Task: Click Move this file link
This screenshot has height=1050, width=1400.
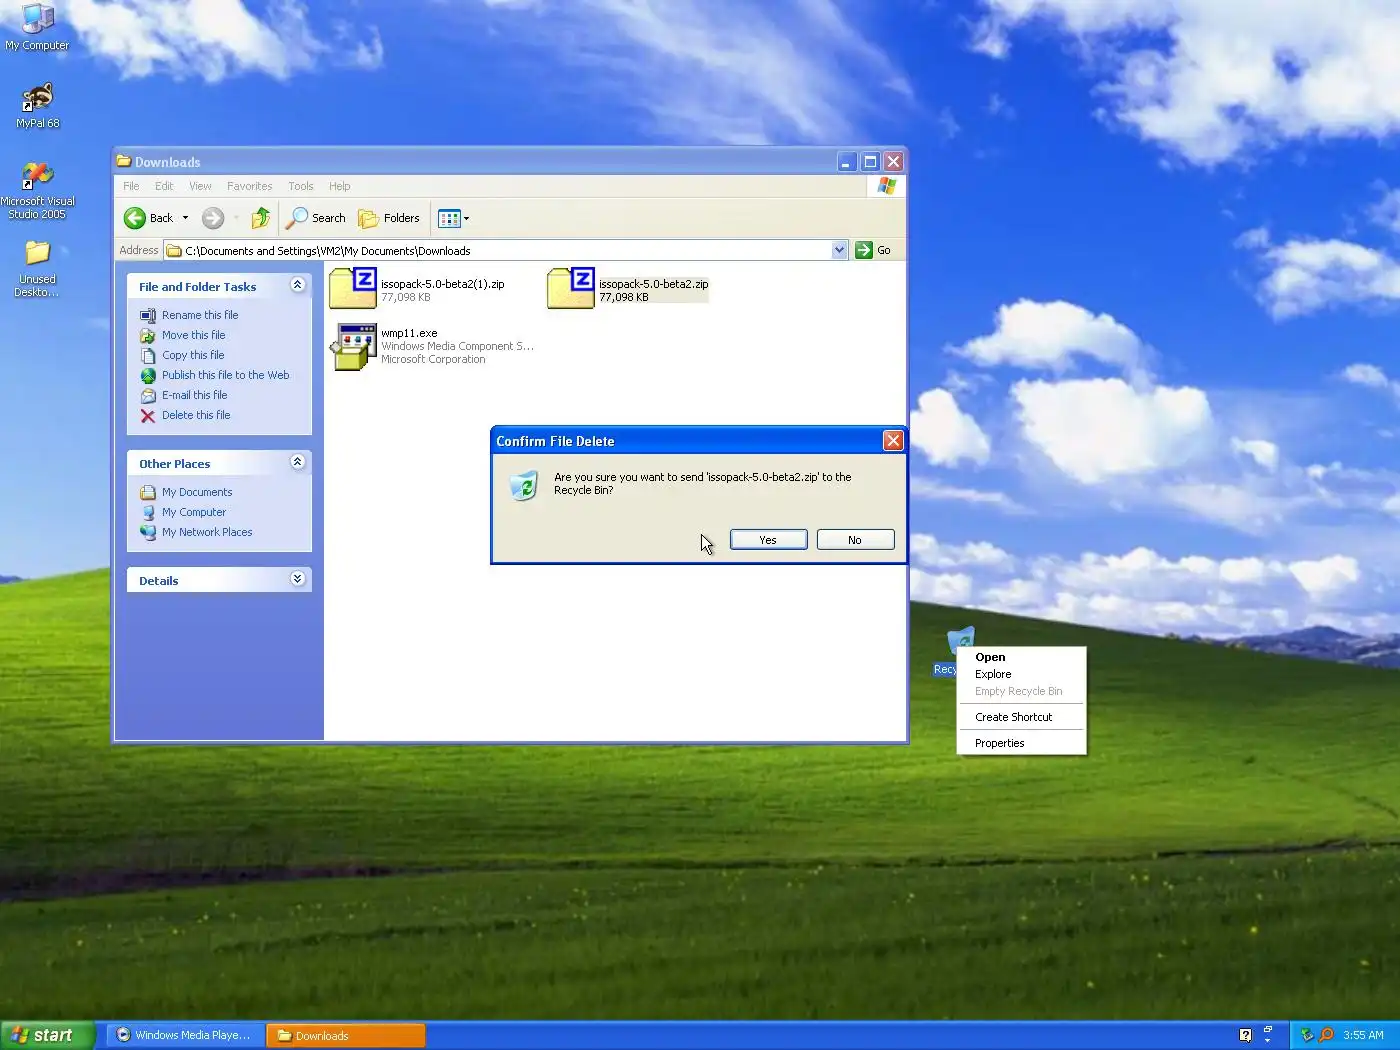Action: 193,335
